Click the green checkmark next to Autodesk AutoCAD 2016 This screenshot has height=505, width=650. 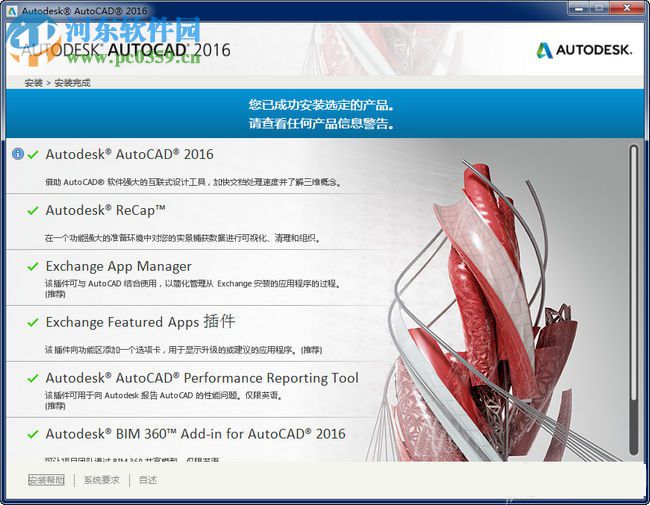[x=33, y=155]
